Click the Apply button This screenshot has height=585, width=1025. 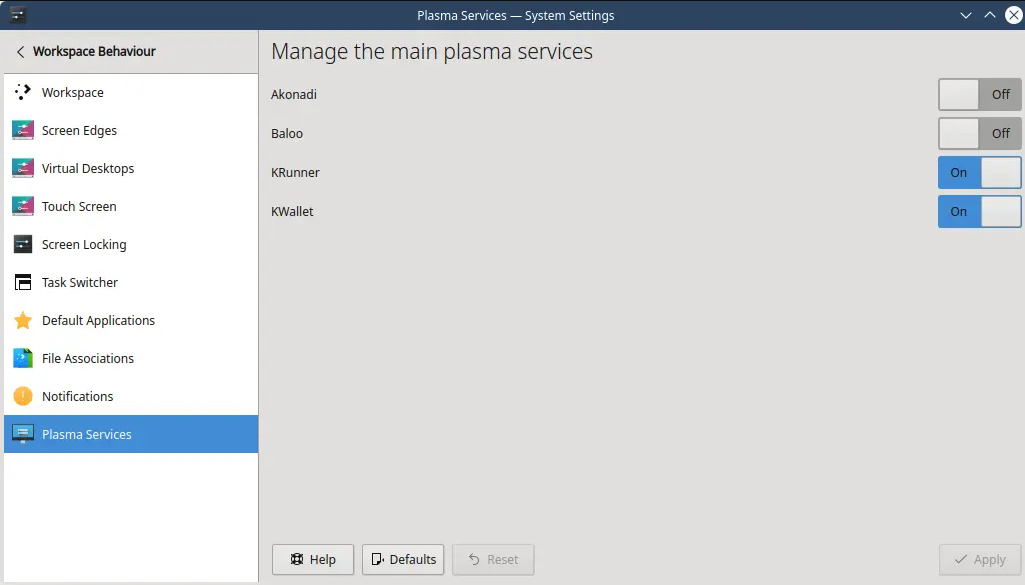tap(979, 560)
